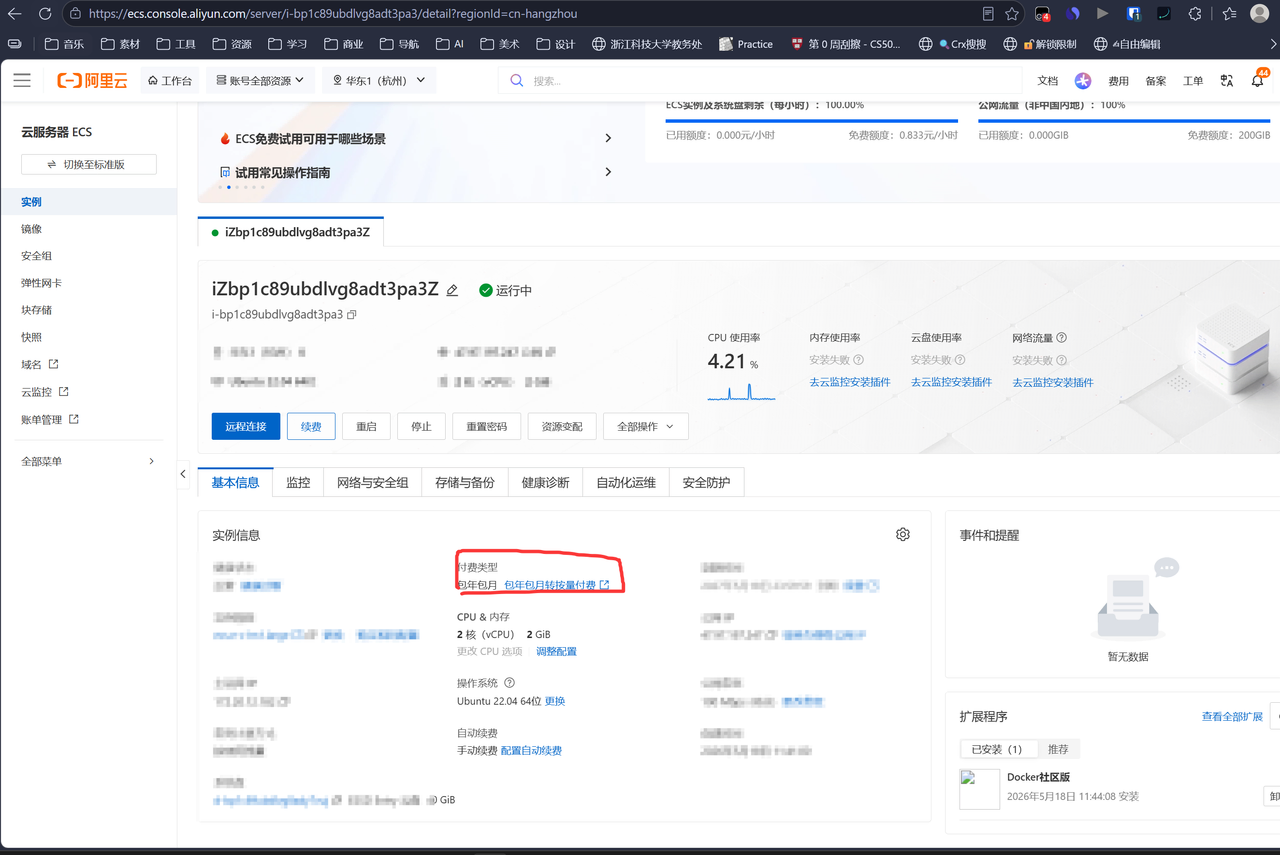Click the language switch icon in header
1280x855 pixels.
point(1226,80)
